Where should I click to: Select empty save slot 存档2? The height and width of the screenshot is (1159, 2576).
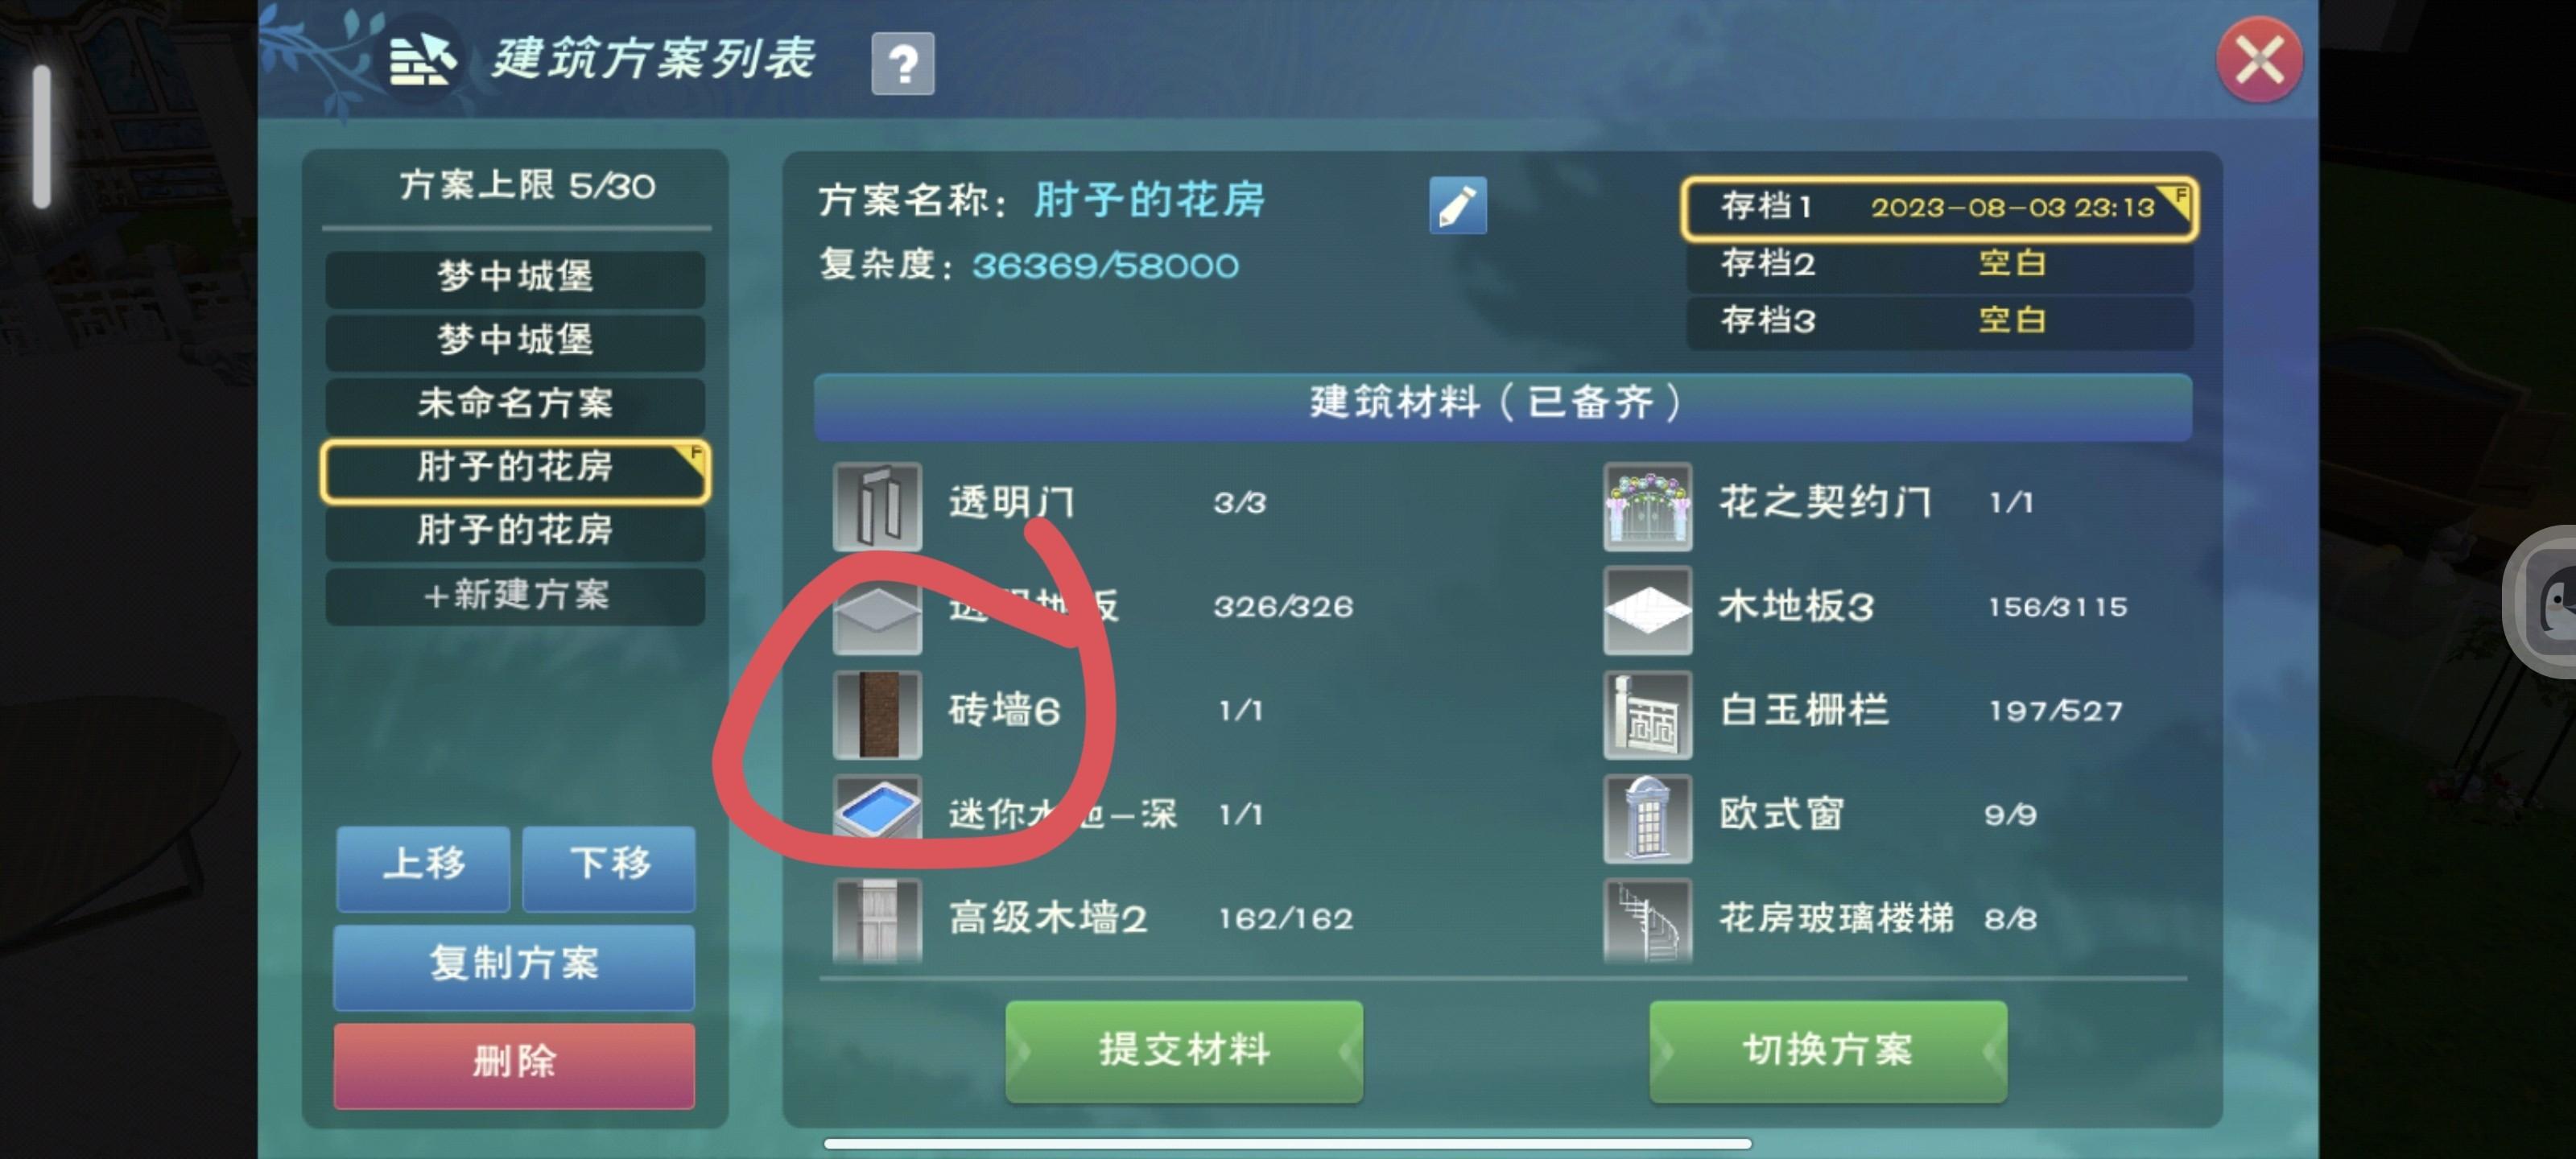pyautogui.click(x=1938, y=264)
